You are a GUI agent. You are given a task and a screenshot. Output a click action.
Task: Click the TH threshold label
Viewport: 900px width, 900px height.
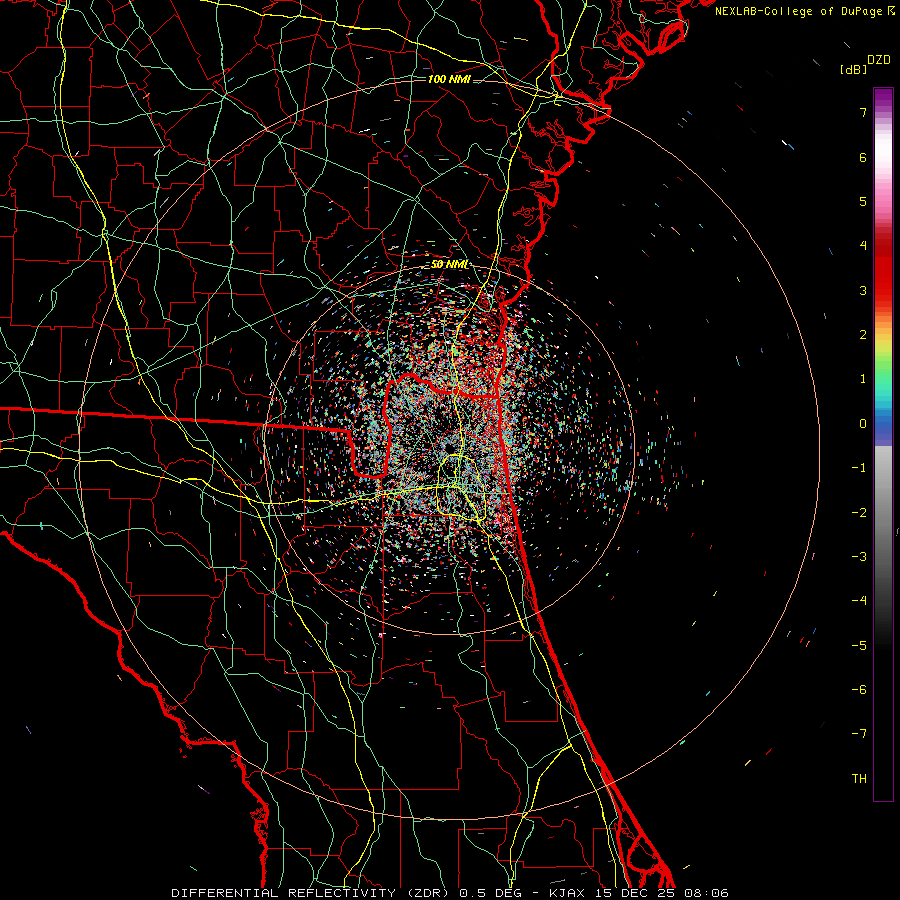click(x=859, y=779)
